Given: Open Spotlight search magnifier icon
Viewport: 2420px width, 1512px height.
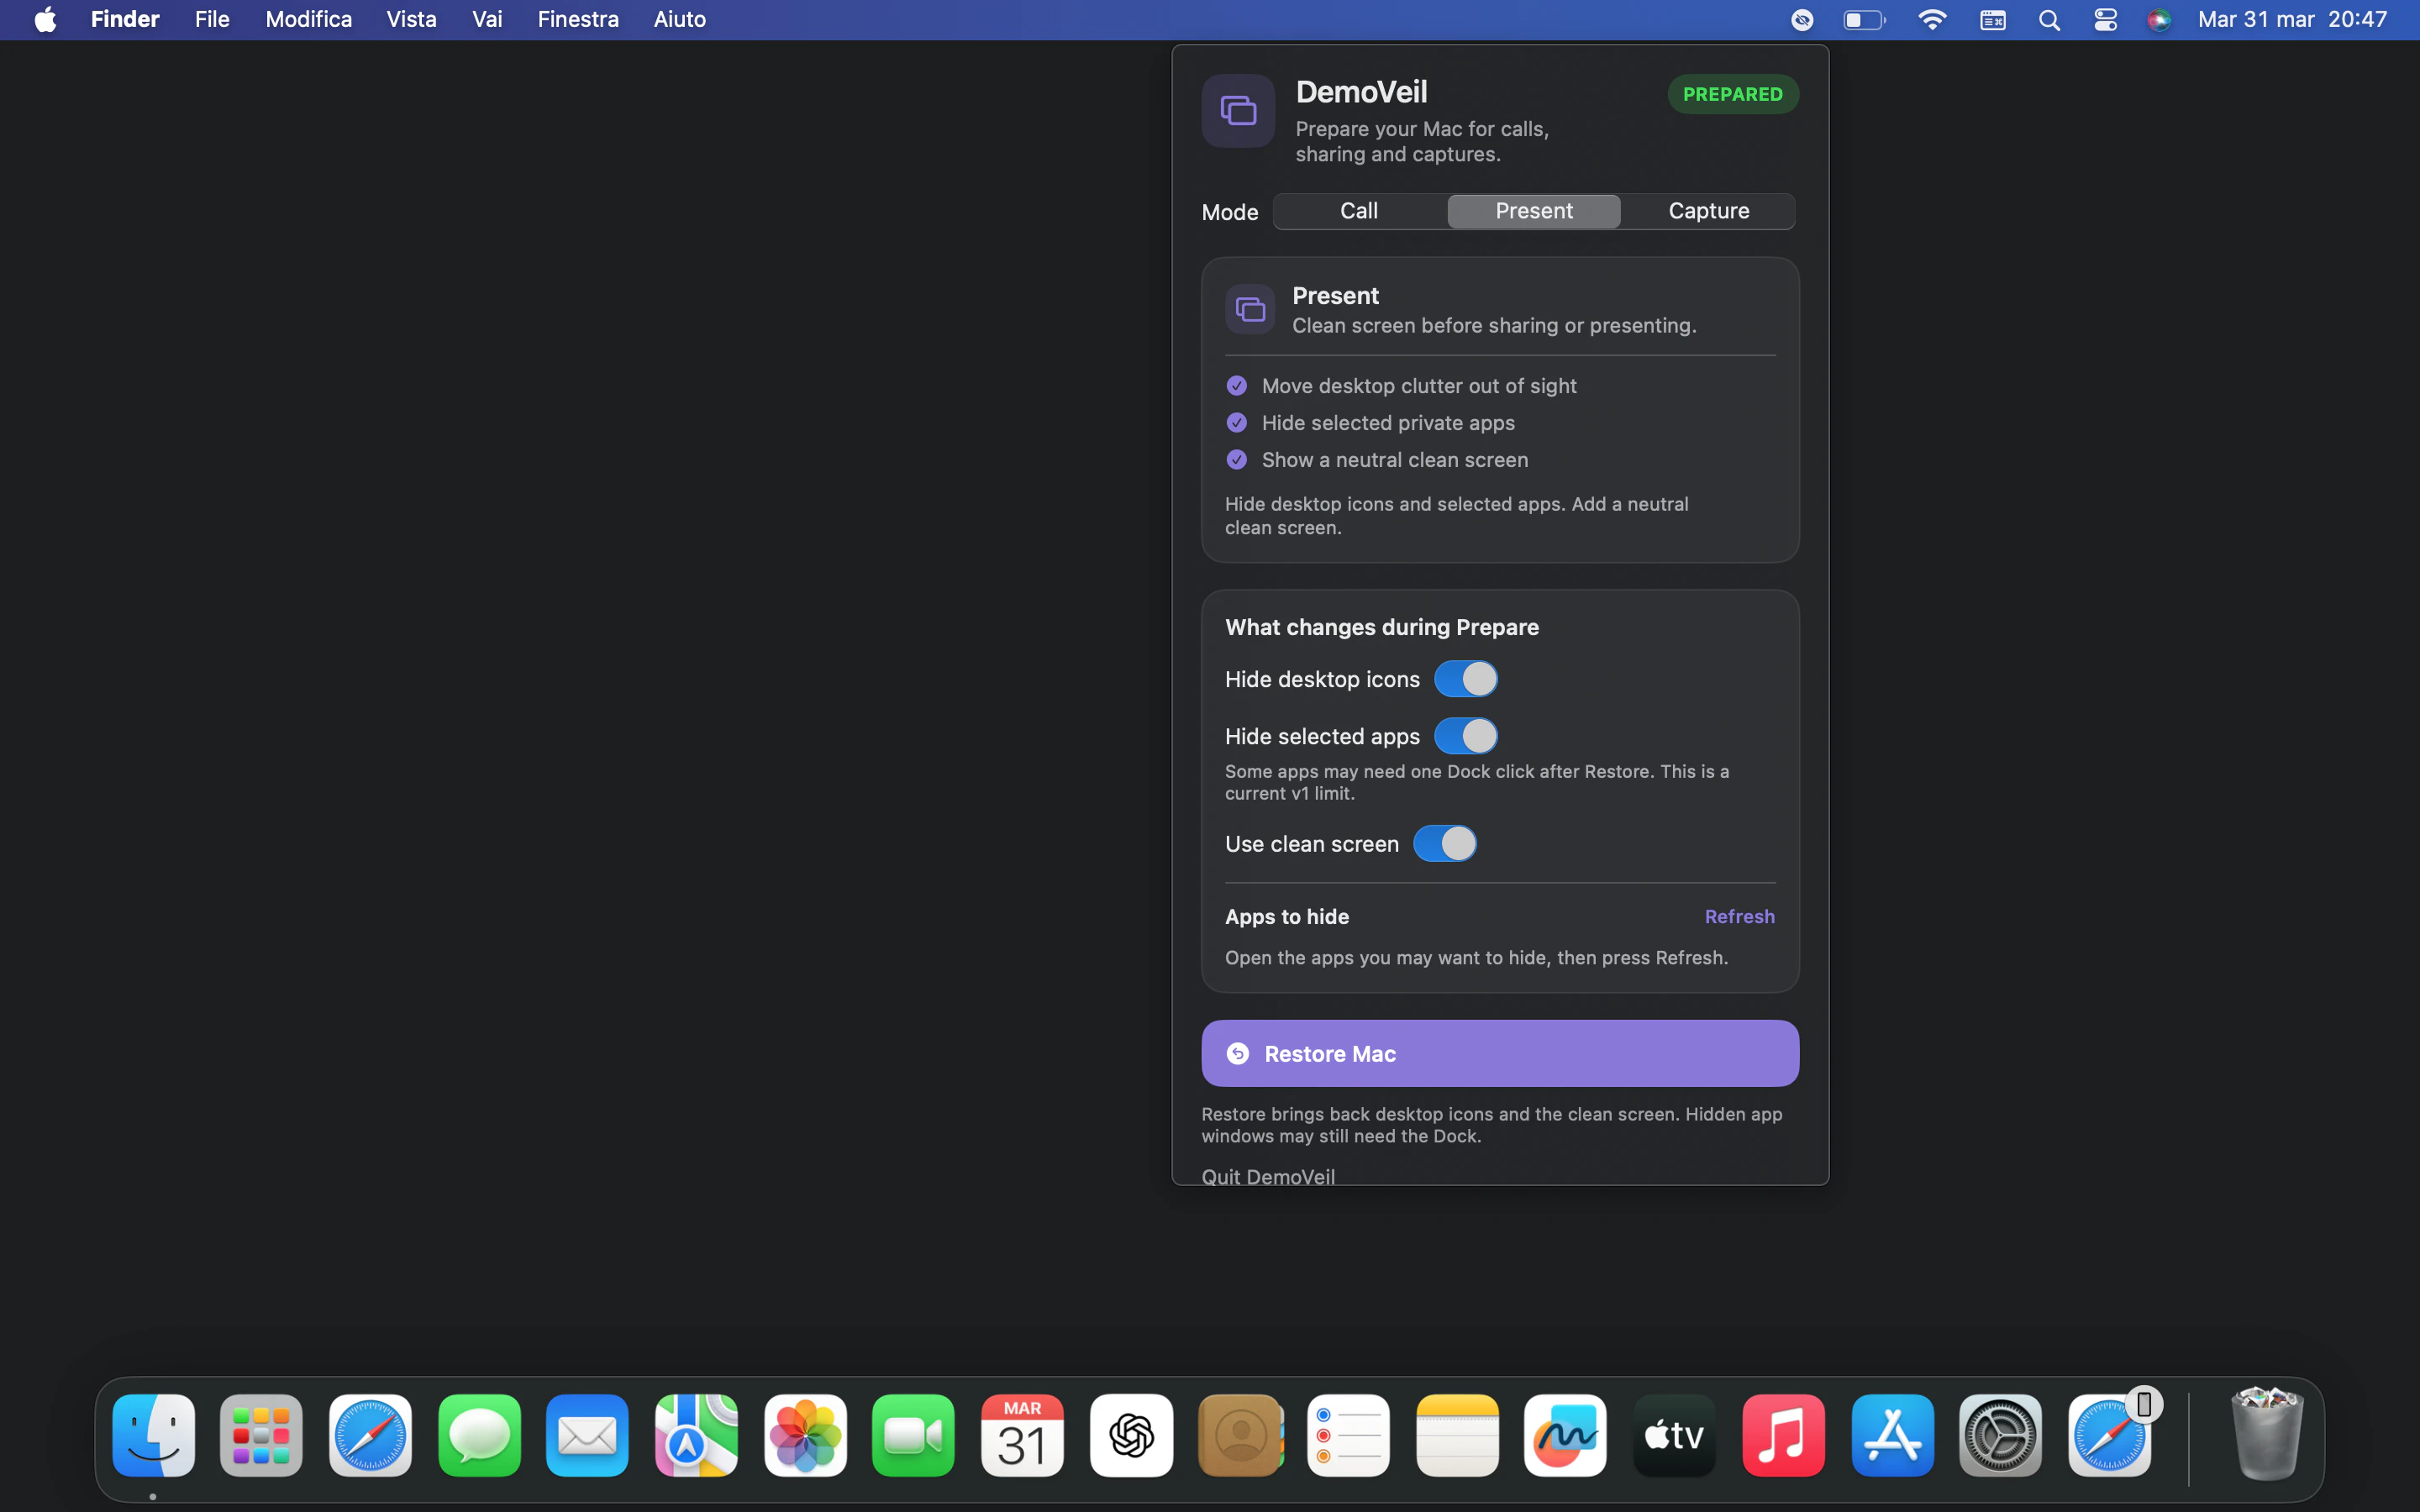Looking at the screenshot, I should coord(2049,20).
